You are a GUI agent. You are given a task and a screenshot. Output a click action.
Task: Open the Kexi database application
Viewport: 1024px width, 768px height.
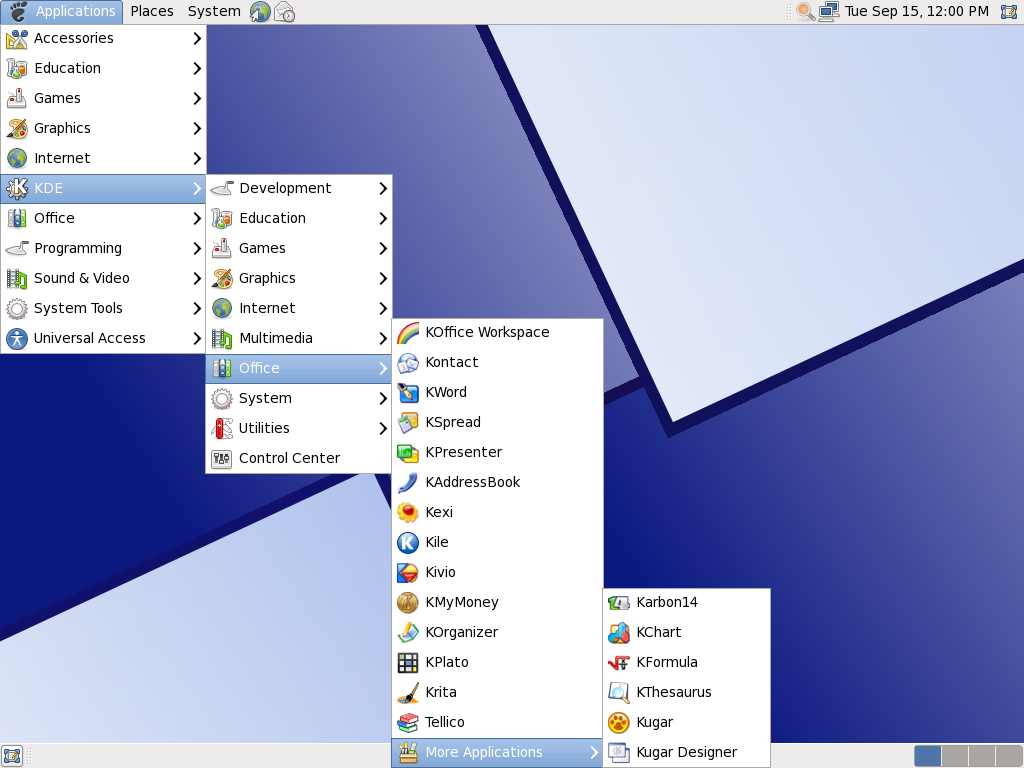click(497, 513)
